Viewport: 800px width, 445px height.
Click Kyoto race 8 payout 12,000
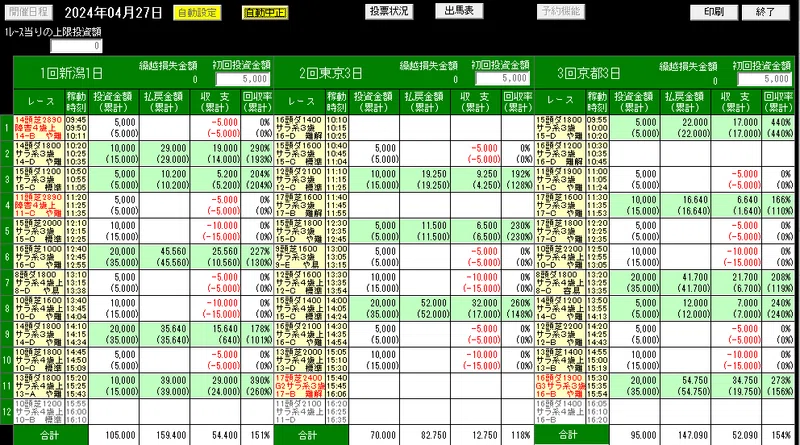click(x=685, y=308)
